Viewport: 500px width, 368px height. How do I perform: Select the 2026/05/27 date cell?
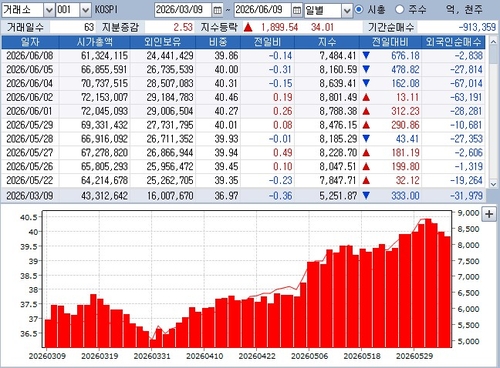tap(30, 153)
